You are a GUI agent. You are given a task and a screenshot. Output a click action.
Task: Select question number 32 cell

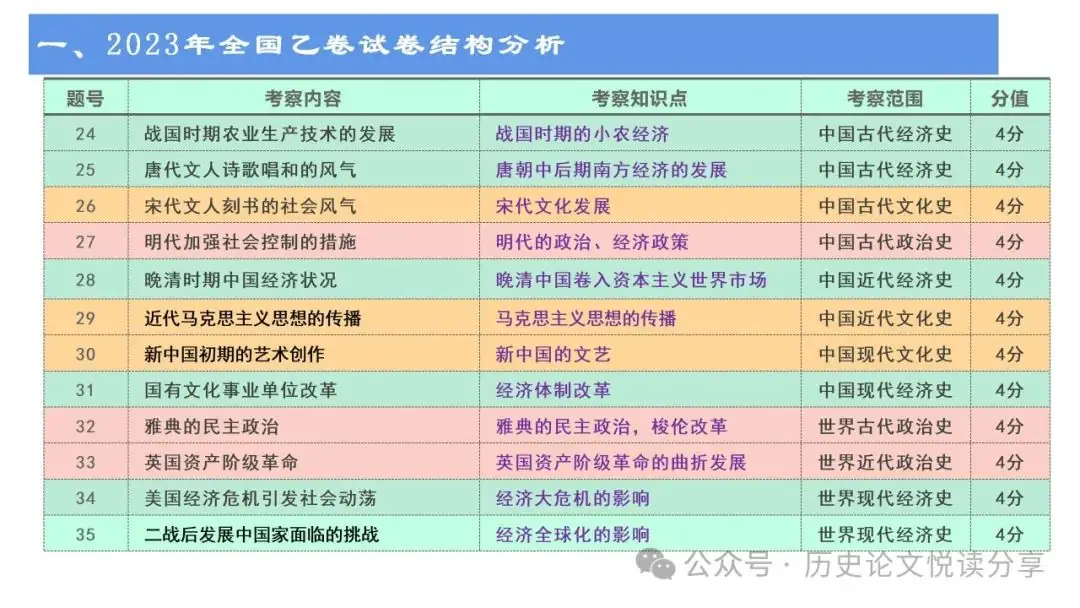[85, 426]
